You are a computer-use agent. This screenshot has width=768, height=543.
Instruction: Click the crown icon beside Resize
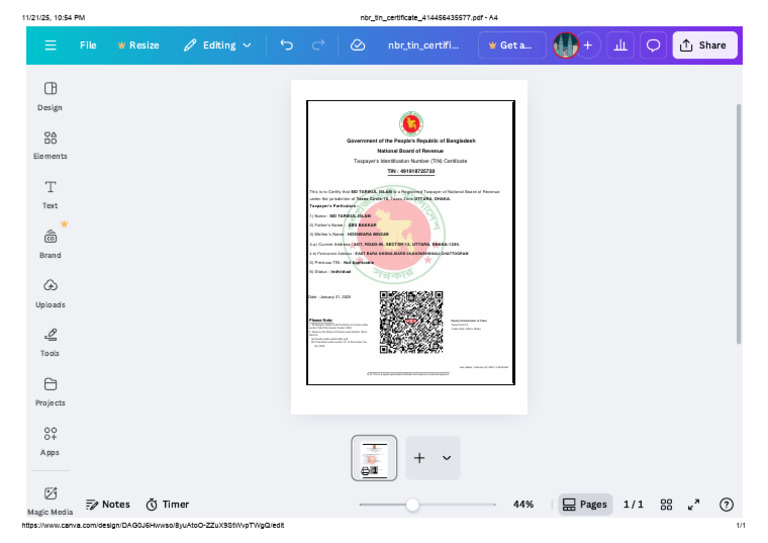coord(121,46)
